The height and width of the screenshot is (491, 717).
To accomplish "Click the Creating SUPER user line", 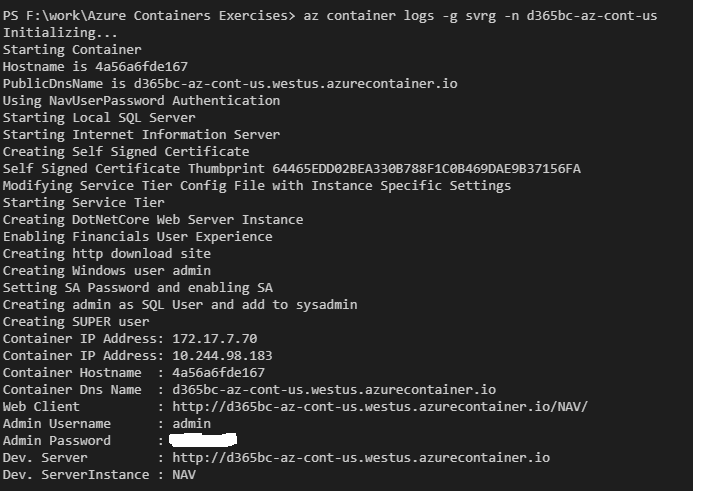I will click(76, 322).
